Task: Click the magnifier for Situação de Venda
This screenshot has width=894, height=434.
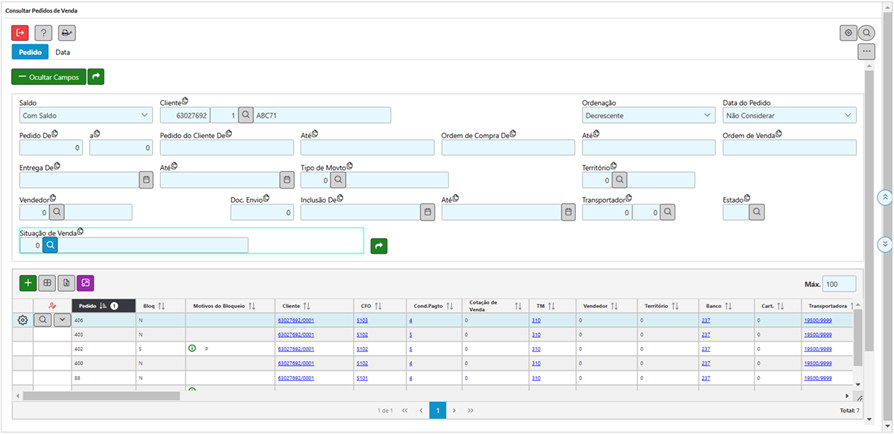Action: [50, 244]
